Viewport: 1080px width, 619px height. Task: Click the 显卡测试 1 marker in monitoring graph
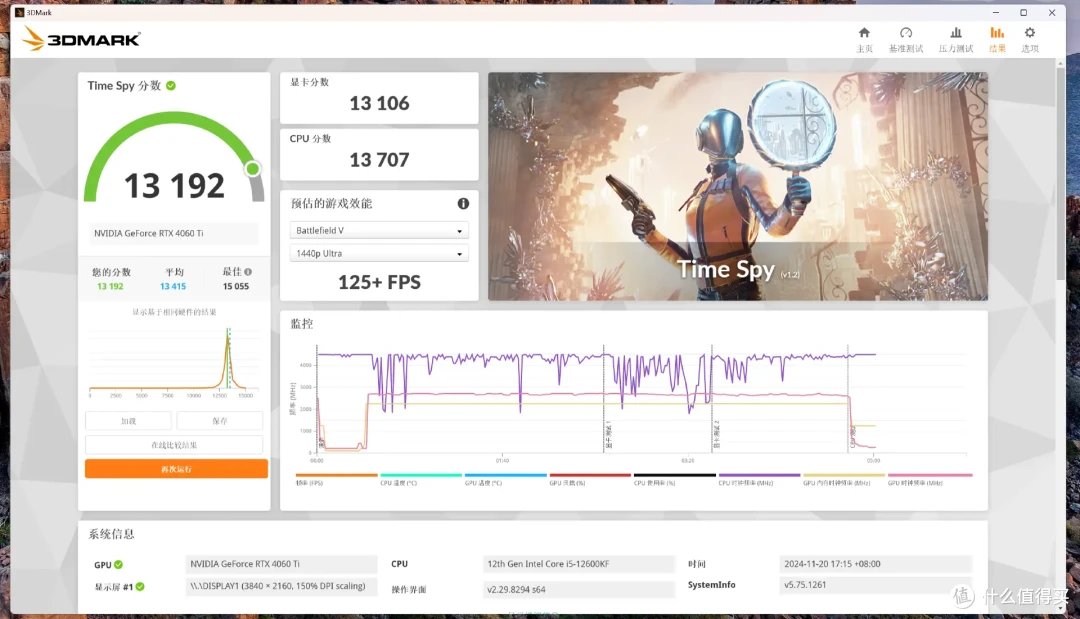click(608, 435)
